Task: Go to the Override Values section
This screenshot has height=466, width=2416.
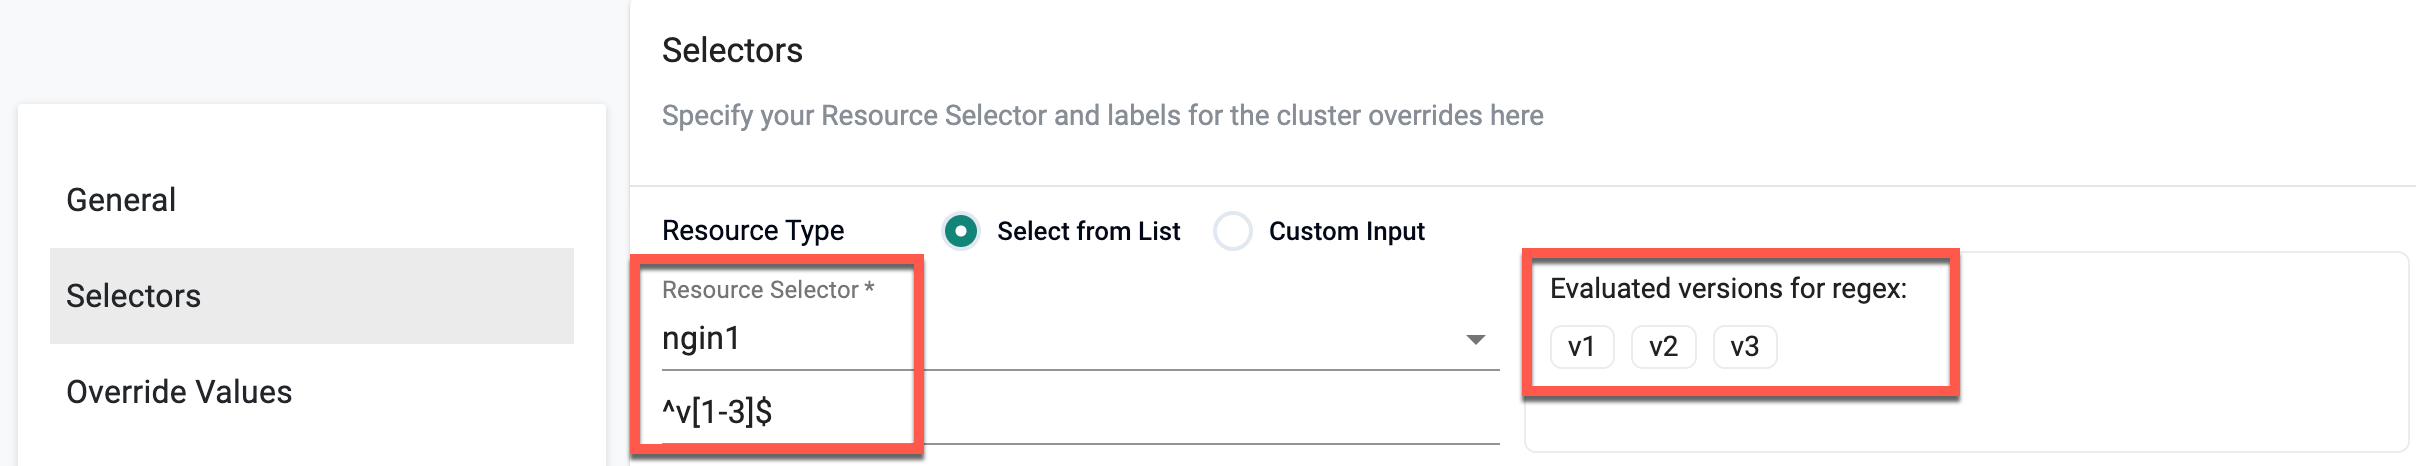Action: pos(179,392)
